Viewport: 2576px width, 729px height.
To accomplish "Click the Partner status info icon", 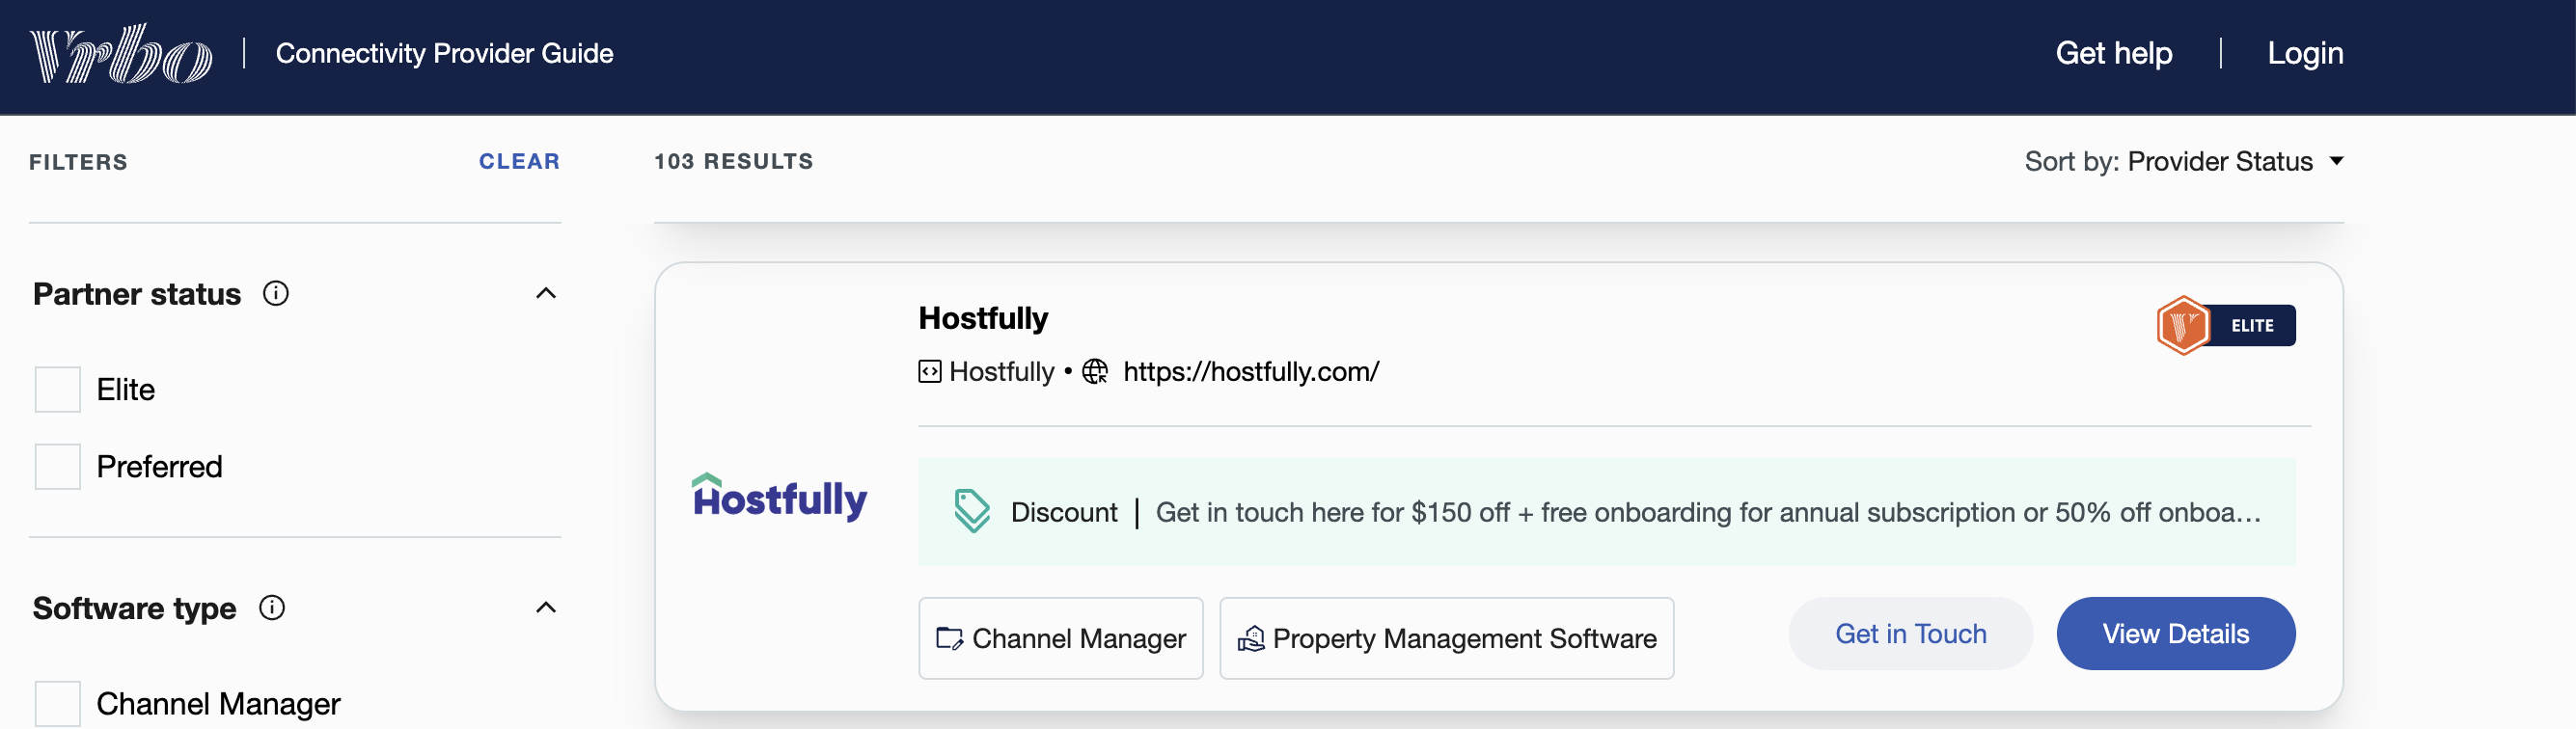I will (277, 293).
